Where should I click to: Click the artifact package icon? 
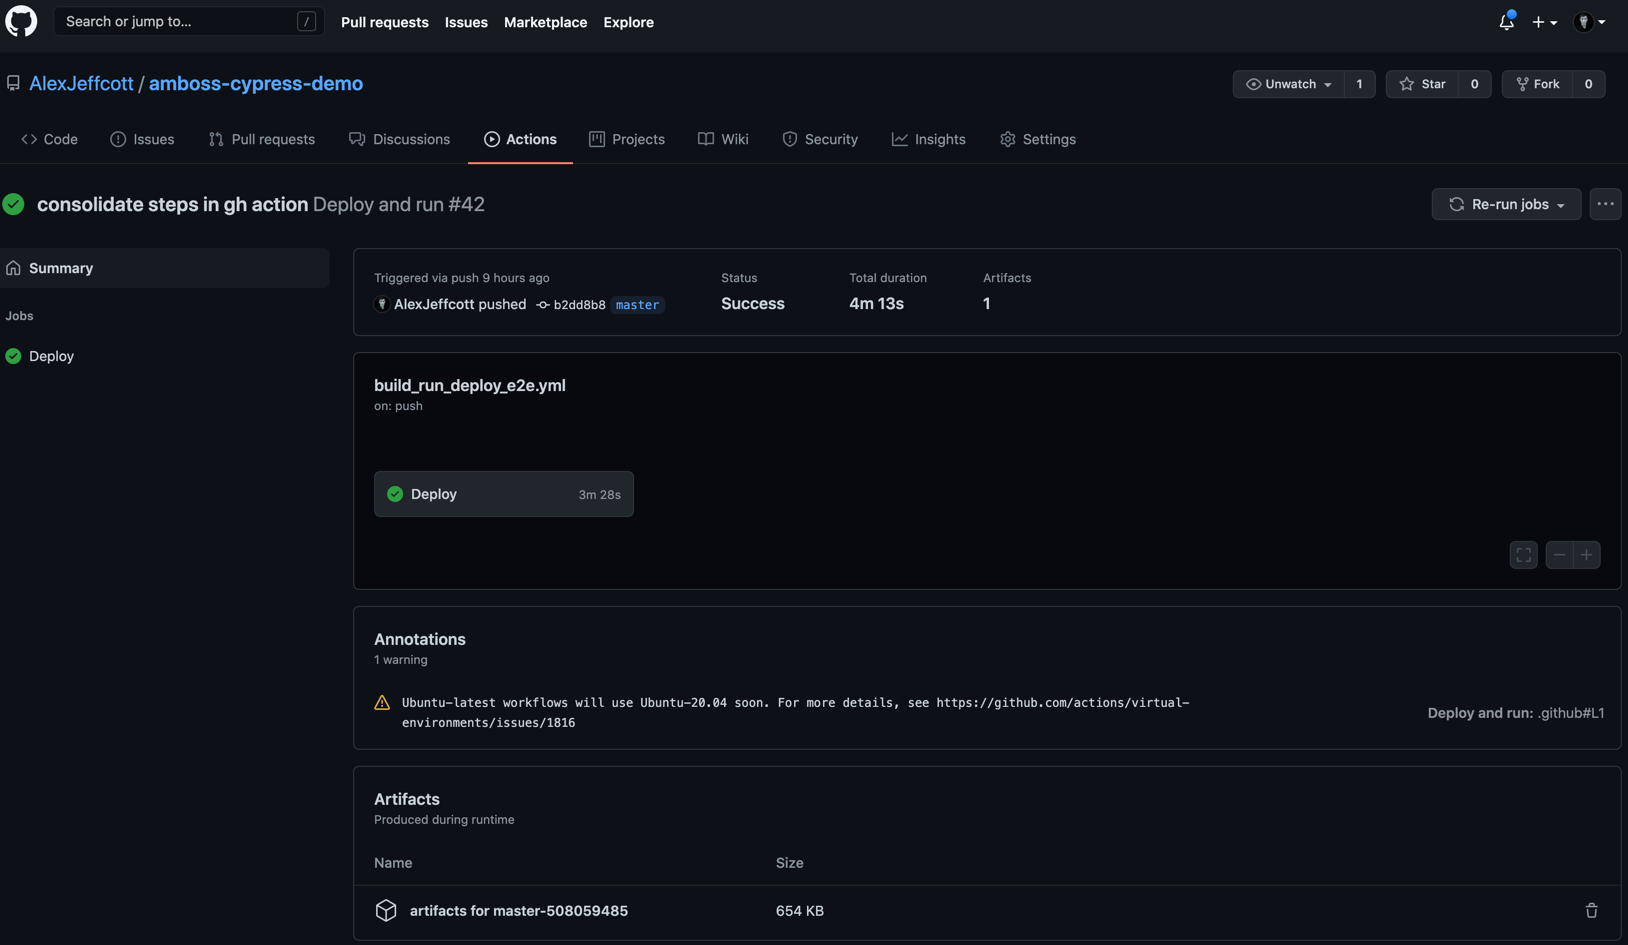coord(386,910)
